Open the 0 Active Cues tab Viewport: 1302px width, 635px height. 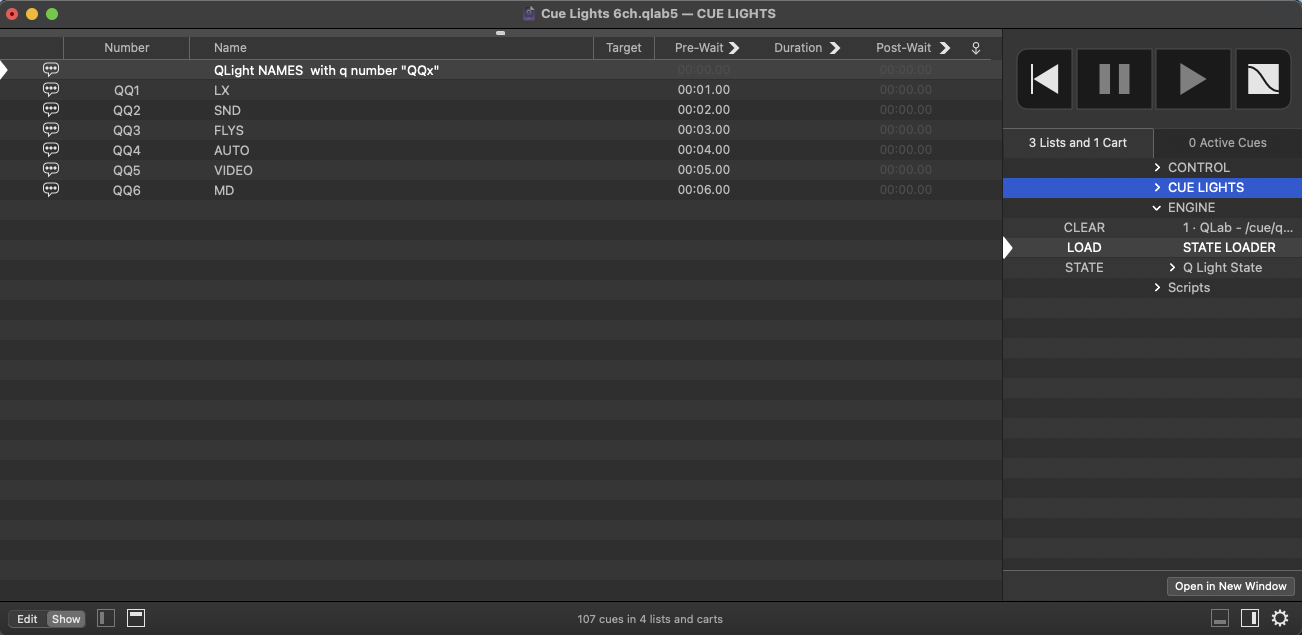(1227, 143)
